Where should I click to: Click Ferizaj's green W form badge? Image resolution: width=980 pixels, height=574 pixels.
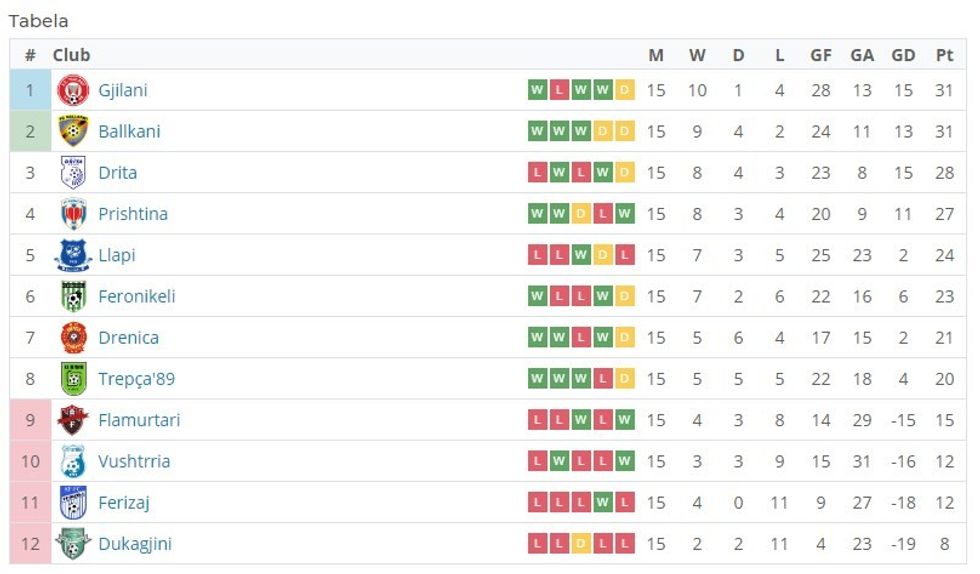pos(602,503)
